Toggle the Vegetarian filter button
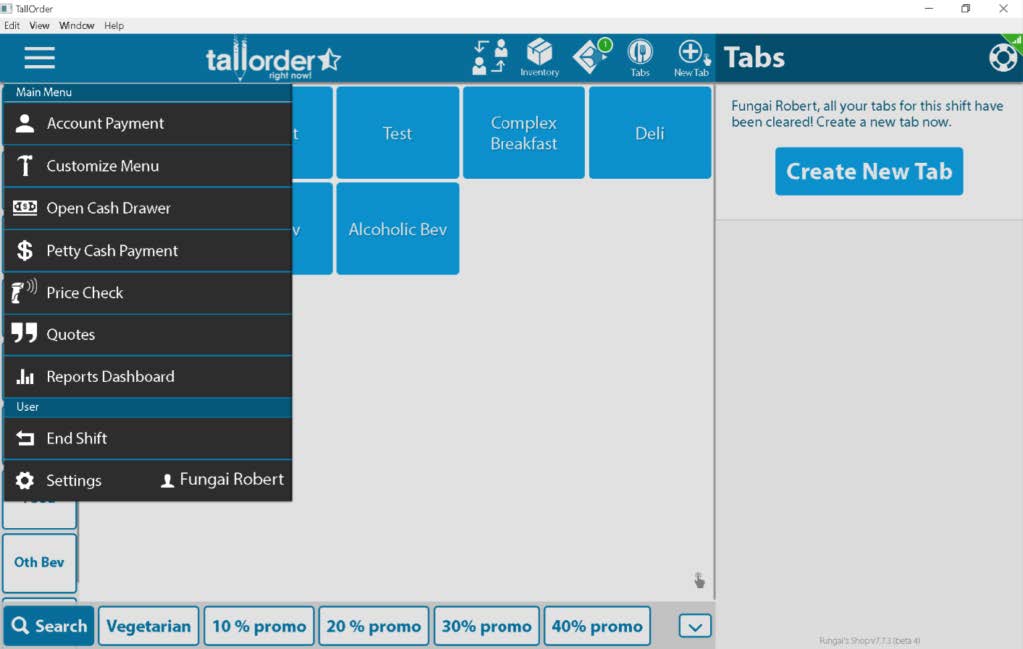This screenshot has height=649, width=1023. [x=149, y=626]
